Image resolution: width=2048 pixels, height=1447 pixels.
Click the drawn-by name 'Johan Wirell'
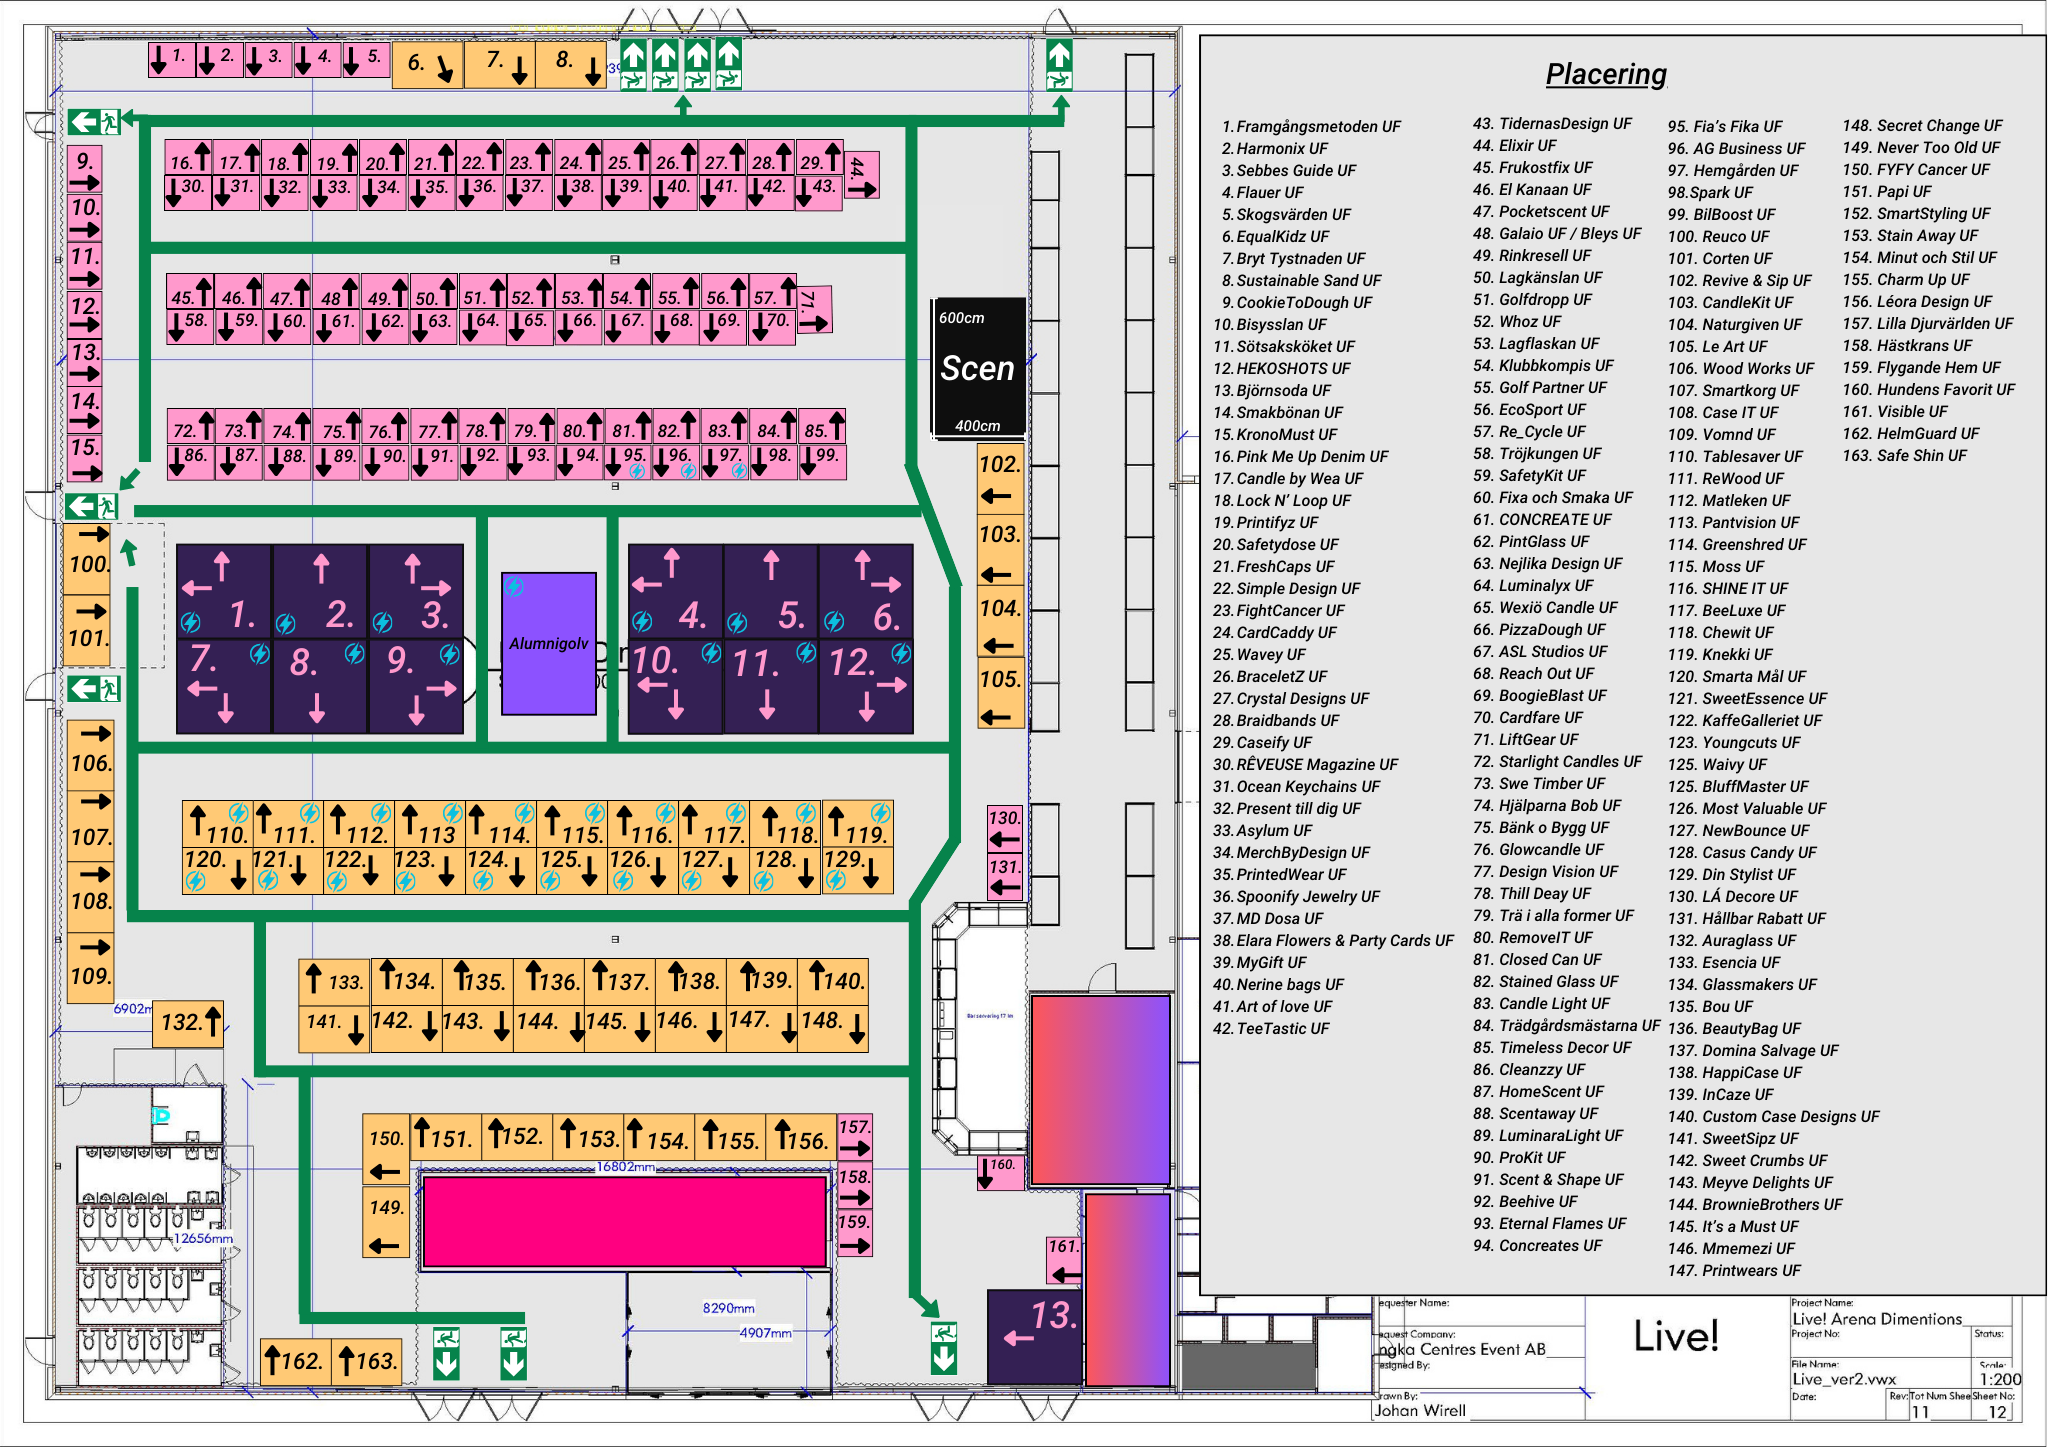coord(1420,1411)
